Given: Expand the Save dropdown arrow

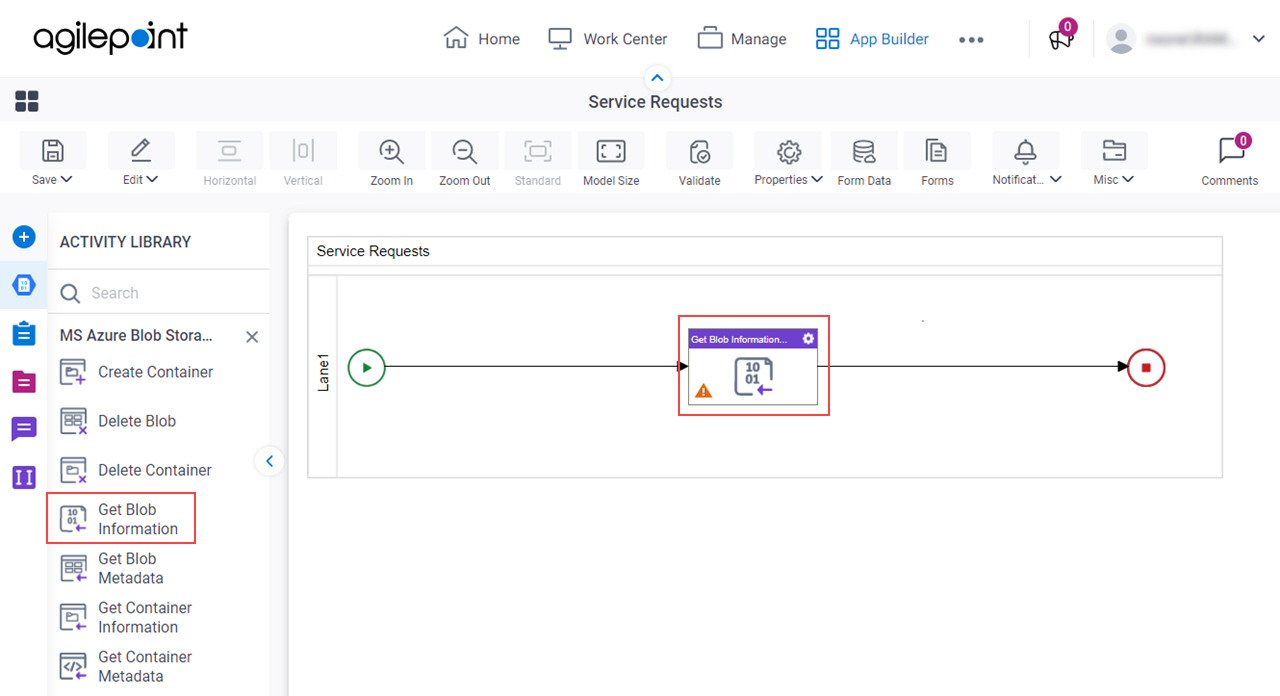Looking at the screenshot, I should coord(67,180).
